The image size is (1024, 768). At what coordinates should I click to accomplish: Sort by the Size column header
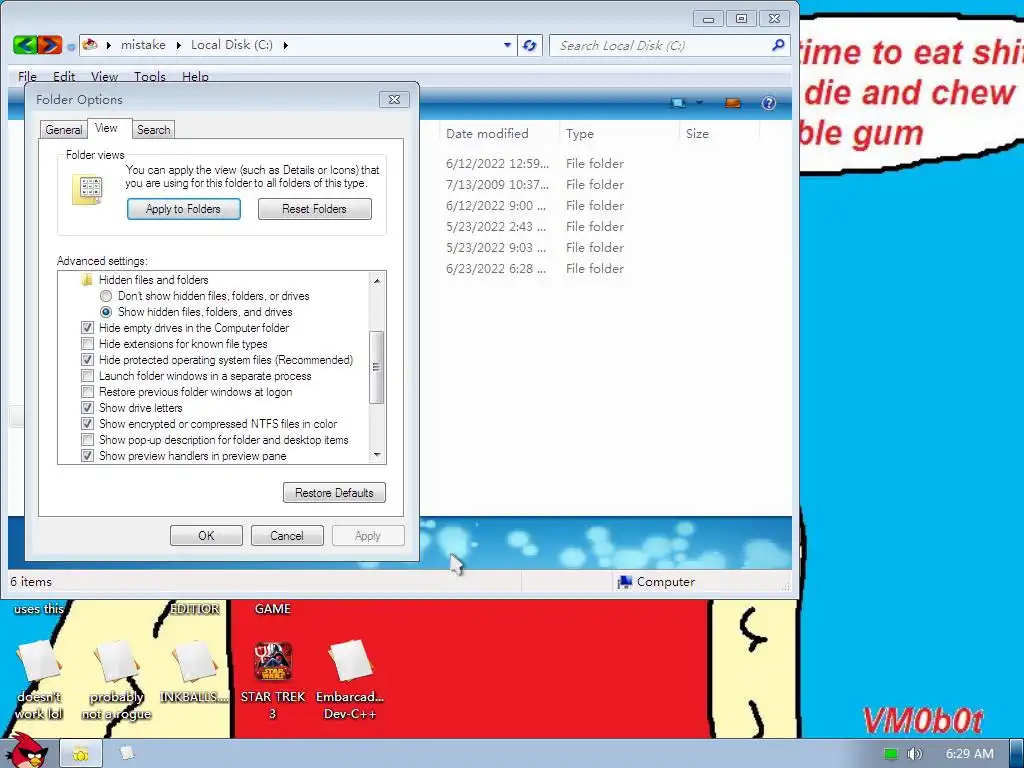[x=719, y=133]
